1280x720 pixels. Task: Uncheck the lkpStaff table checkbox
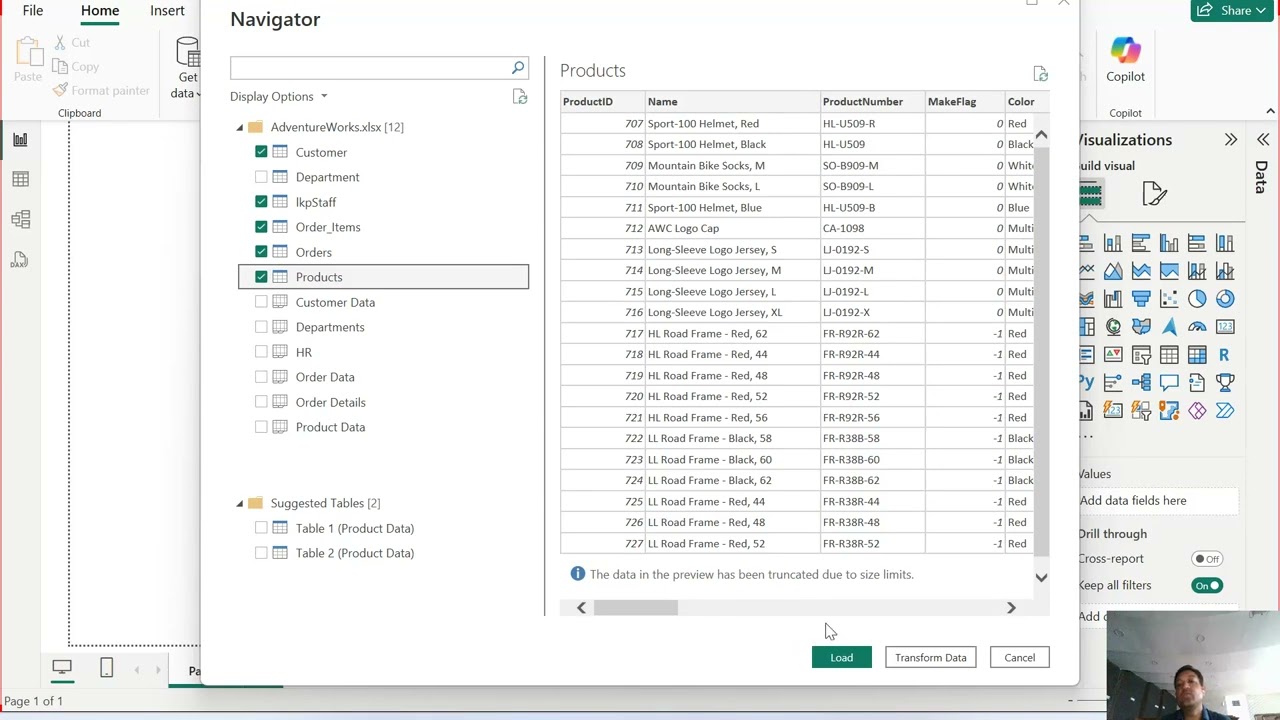click(261, 202)
